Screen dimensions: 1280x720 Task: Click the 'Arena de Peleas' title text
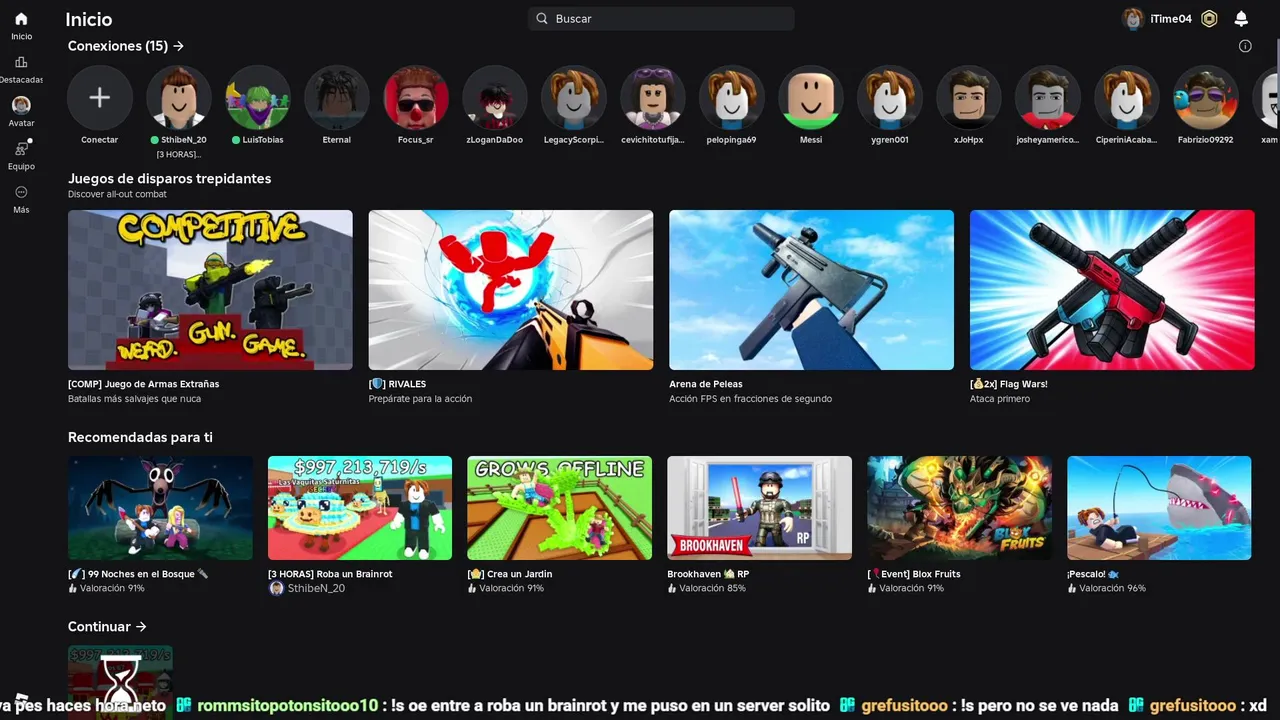click(x=706, y=384)
